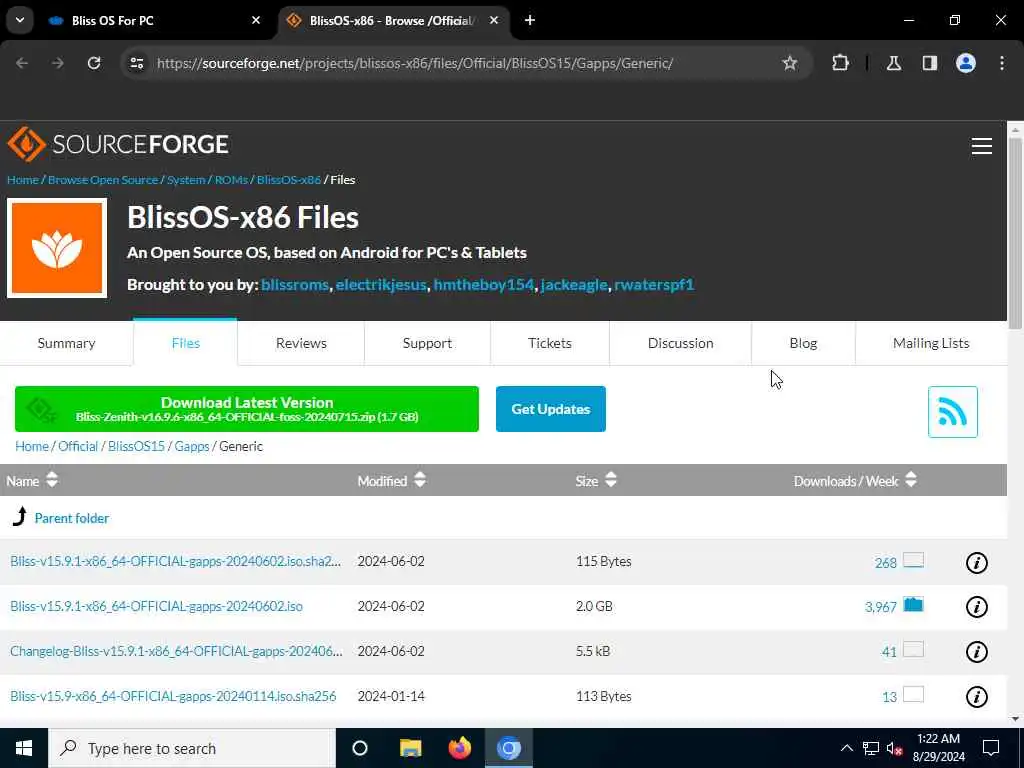Screen dimensions: 1024x768
Task: Open blissroms contributor profile
Action: point(295,285)
